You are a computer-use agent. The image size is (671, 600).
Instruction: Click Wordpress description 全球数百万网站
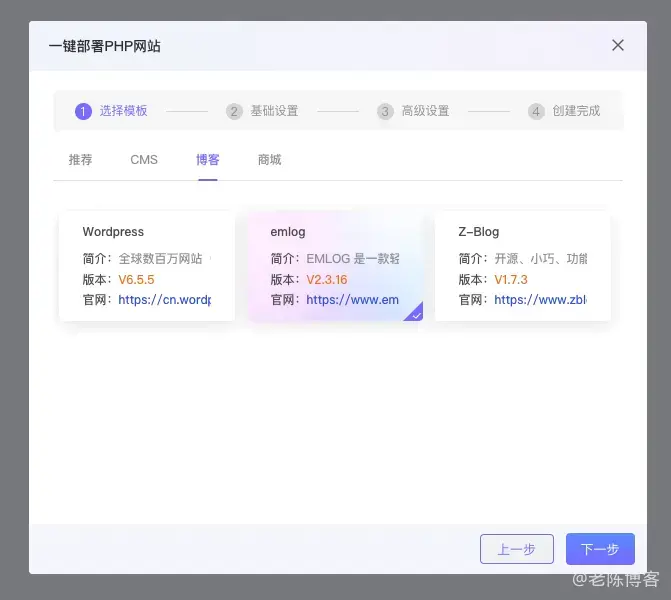[x=160, y=258]
